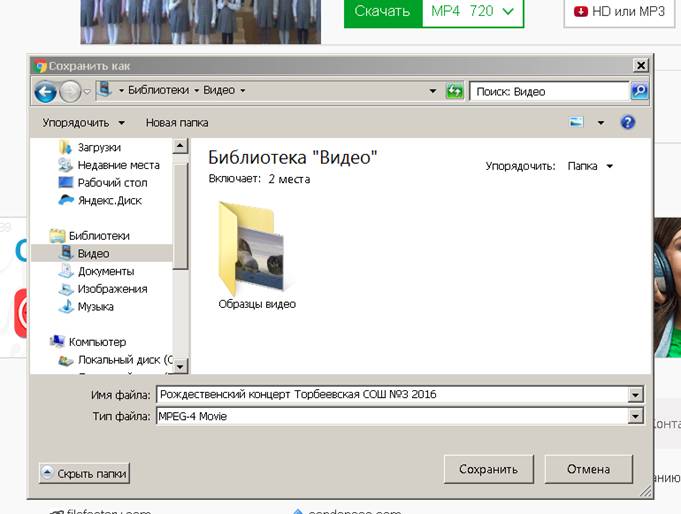Screen dimensions: 681x514
Task: Click the navigation pane scrollbar thumb
Action: [180, 216]
